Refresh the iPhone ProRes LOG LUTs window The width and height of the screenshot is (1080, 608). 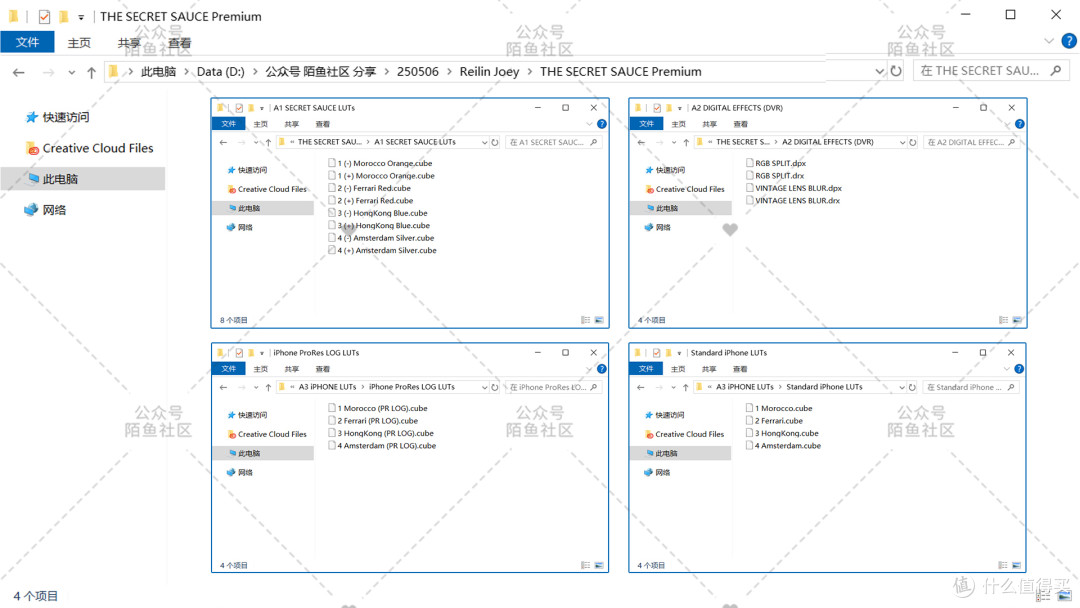tap(495, 388)
